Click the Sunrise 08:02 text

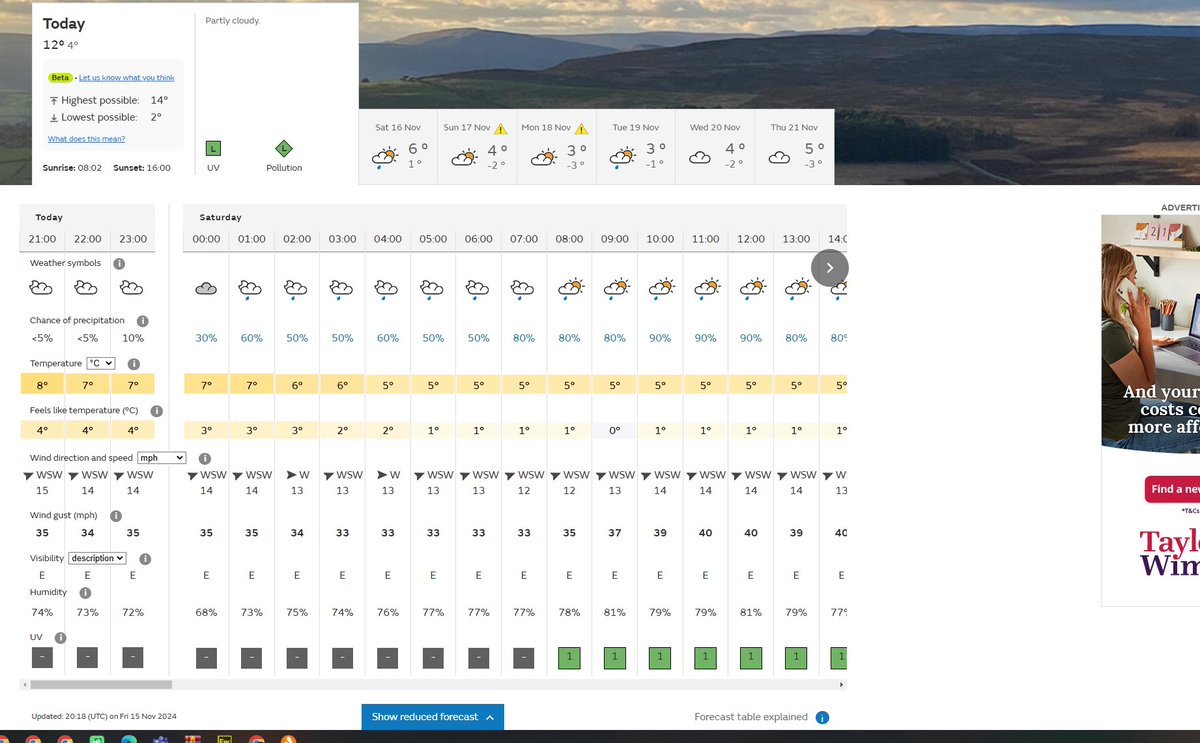[x=73, y=168]
